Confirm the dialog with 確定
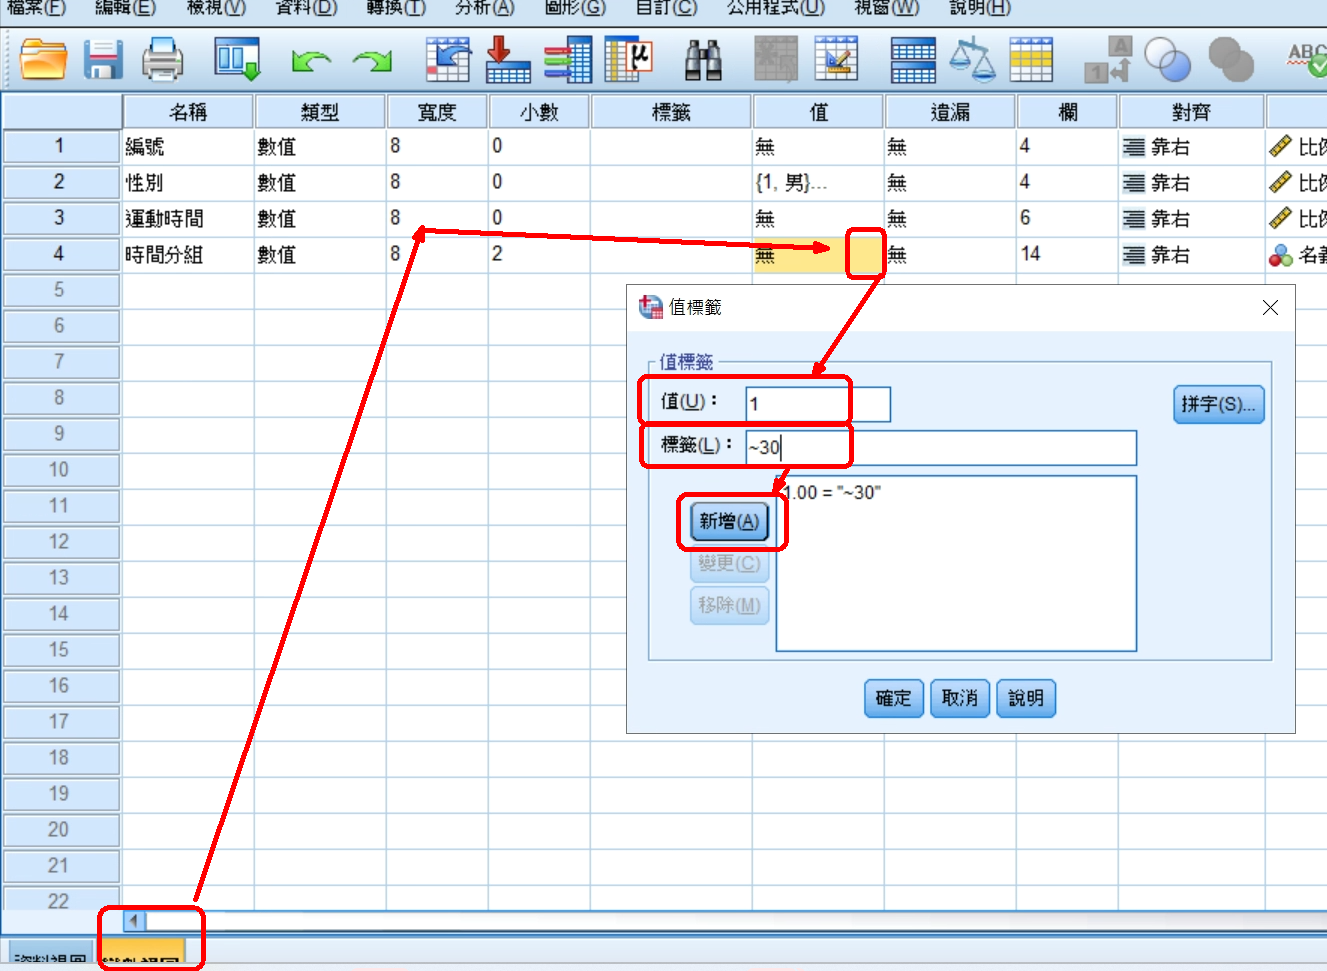Viewport: 1327px width, 971px height. pos(893,698)
